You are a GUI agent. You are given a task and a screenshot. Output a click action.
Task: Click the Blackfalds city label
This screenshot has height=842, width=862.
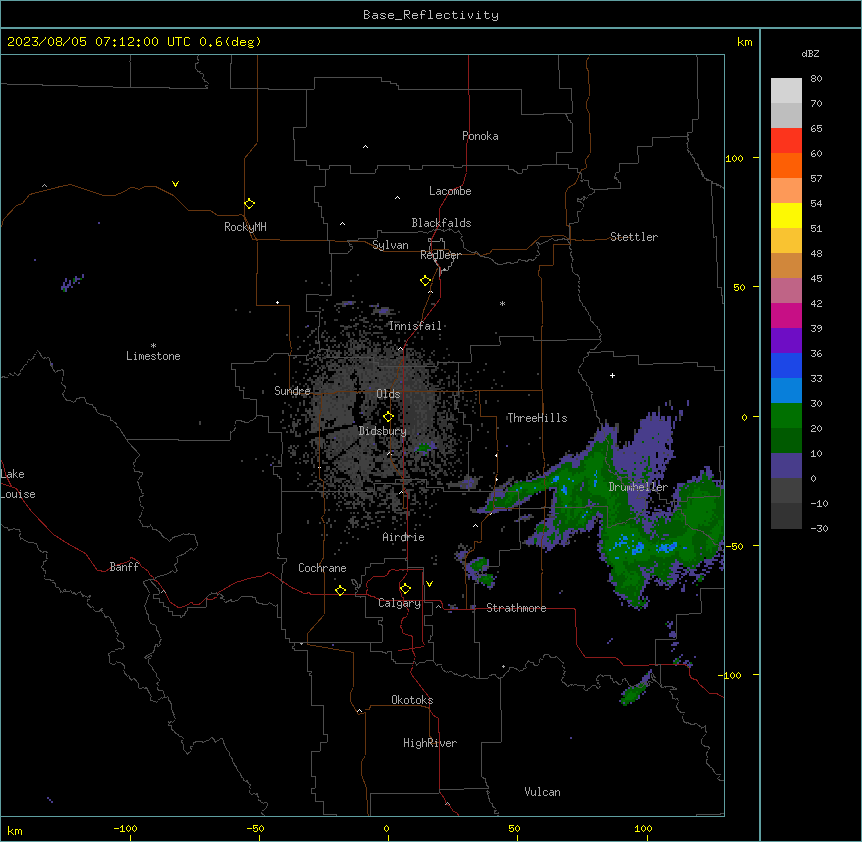(441, 223)
